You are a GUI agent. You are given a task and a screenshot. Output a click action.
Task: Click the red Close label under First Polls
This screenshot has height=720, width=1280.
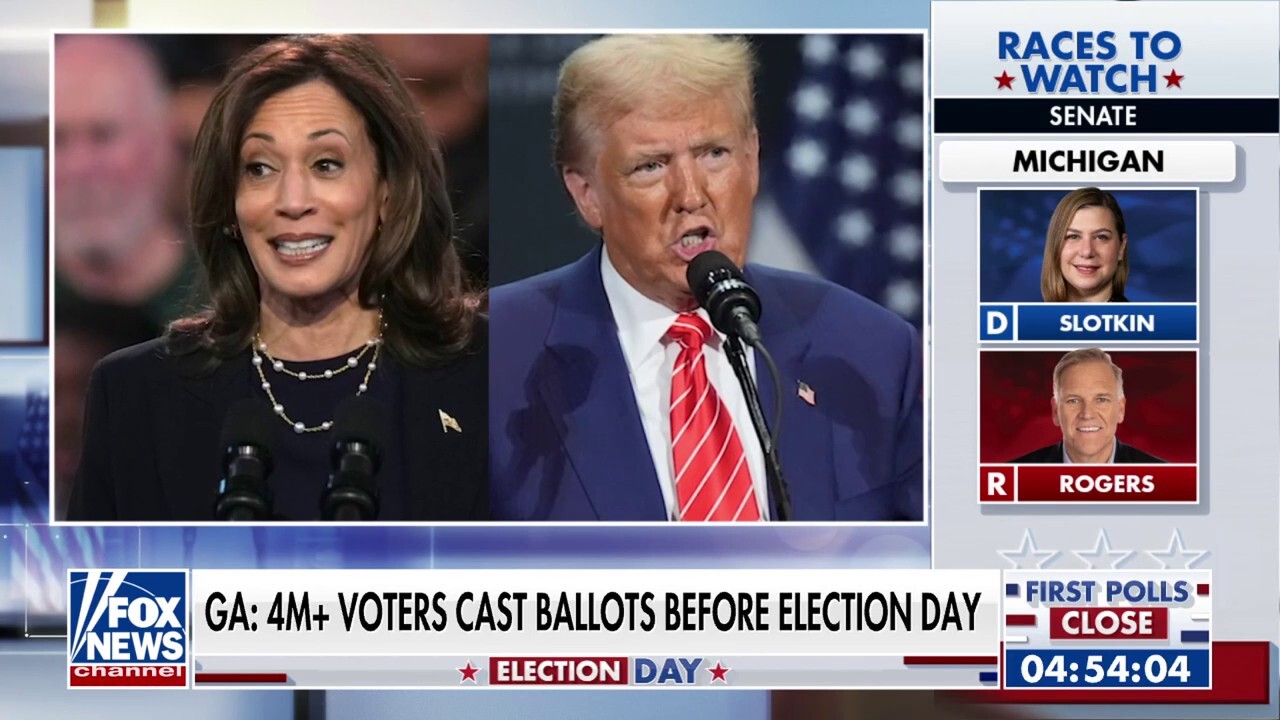[x=1108, y=624]
